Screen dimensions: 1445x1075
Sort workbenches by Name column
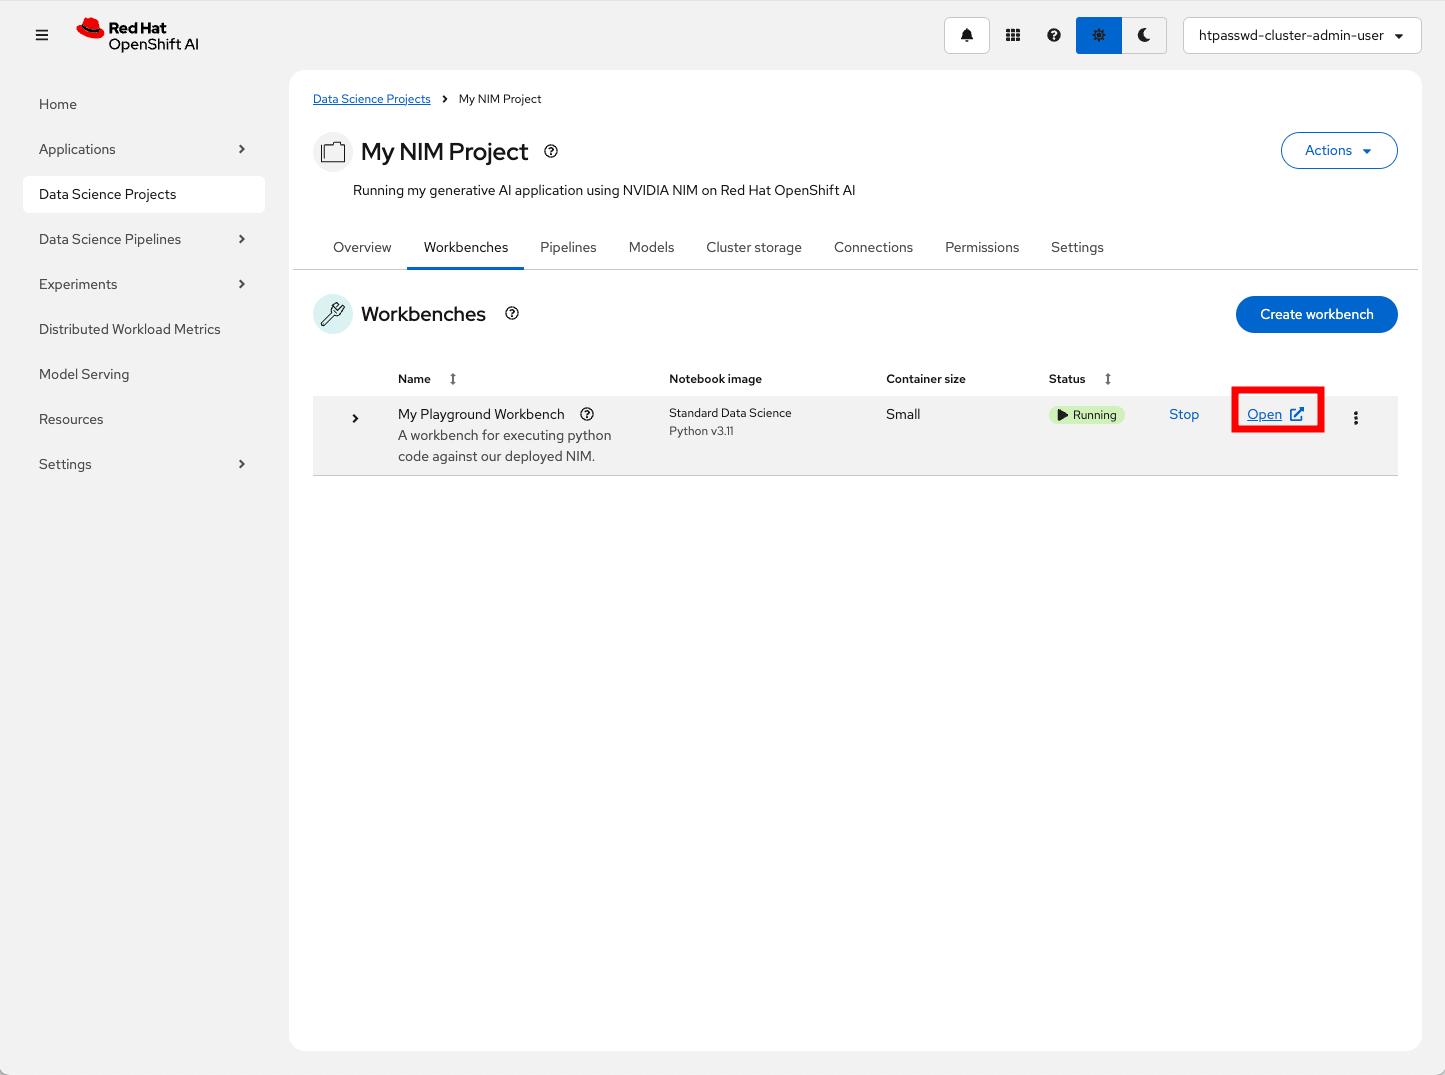[x=452, y=379]
